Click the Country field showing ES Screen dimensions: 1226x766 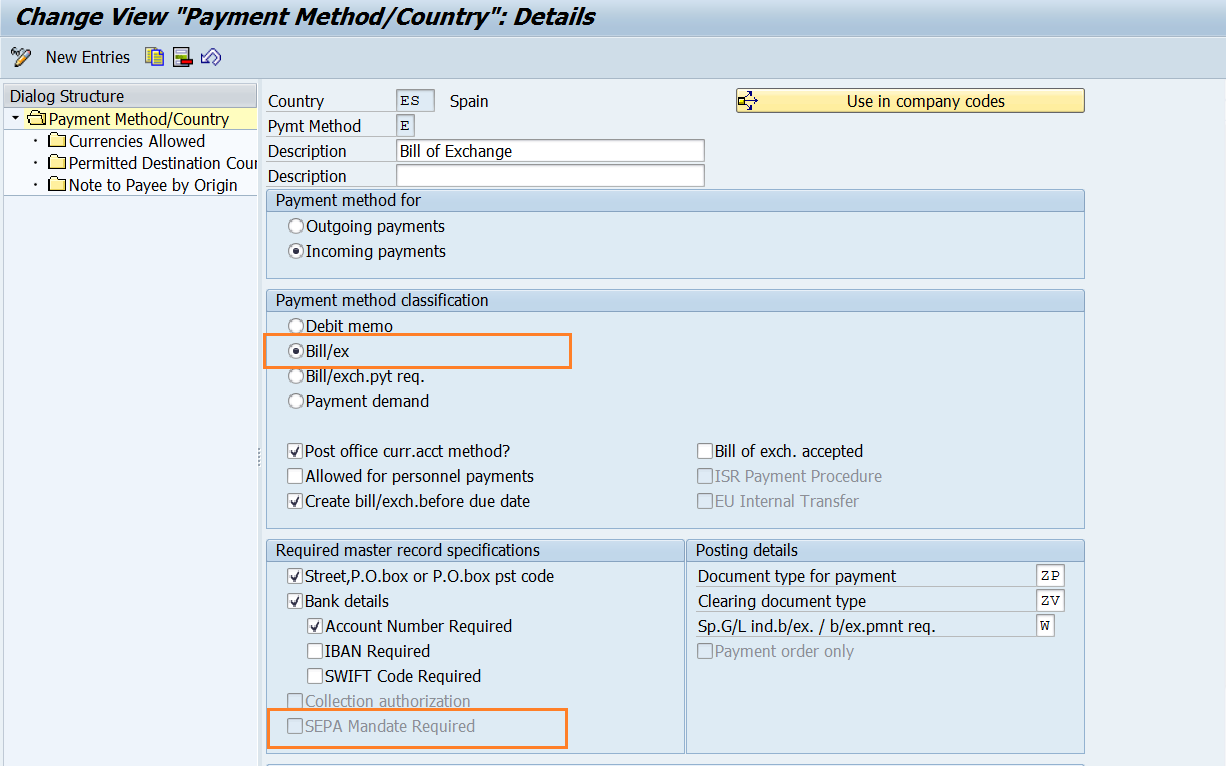click(415, 101)
